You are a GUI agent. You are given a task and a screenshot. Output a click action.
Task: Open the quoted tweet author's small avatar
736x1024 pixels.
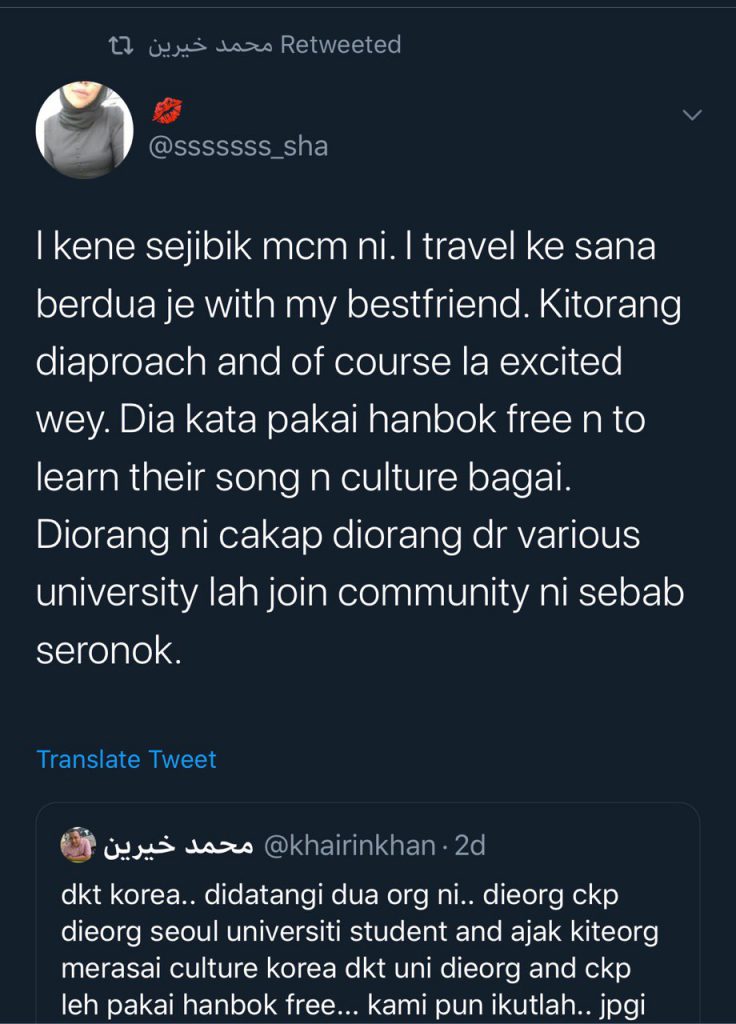coord(77,845)
